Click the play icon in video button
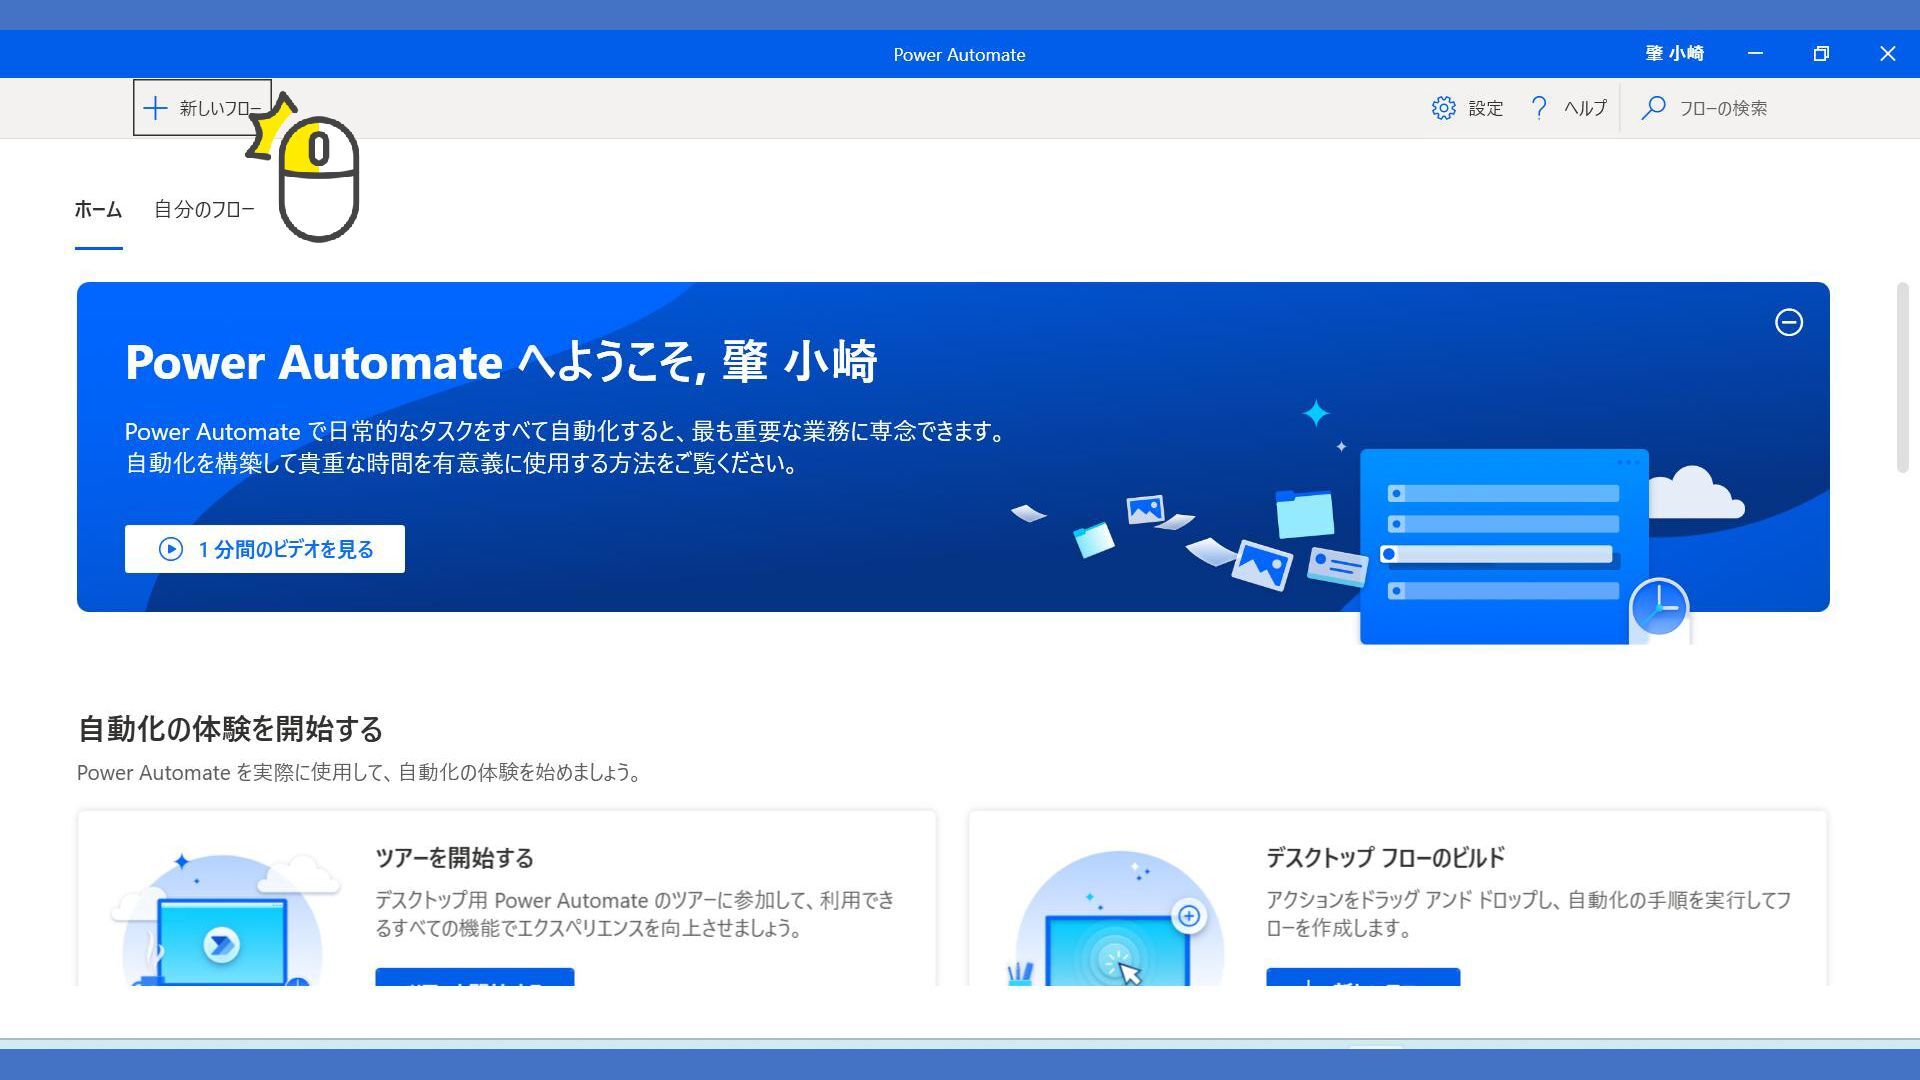Viewport: 1920px width, 1080px height. 171,549
